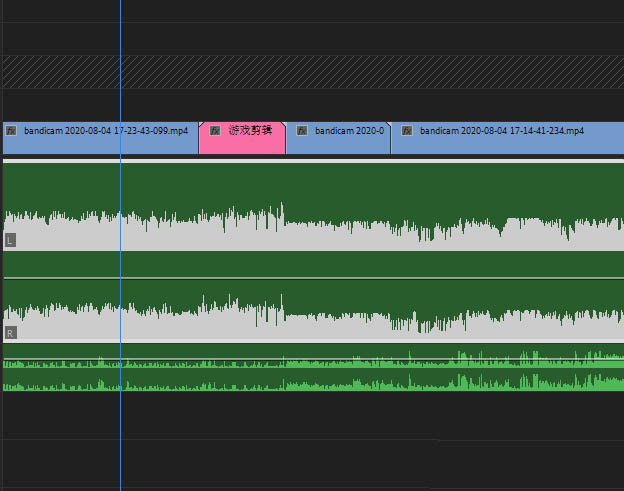Click the blue playhead line

pos(120,246)
